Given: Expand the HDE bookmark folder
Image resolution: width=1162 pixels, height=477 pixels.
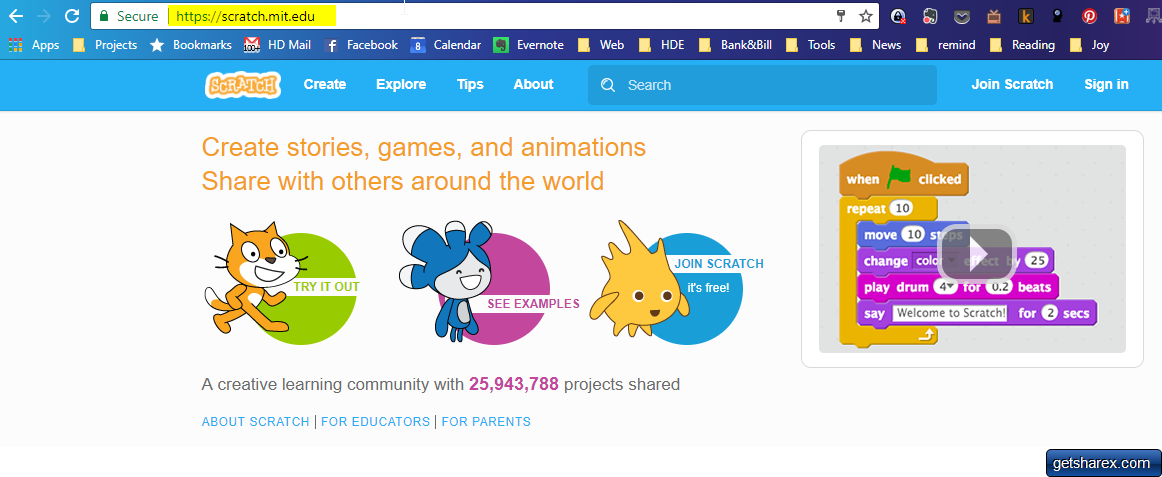Looking at the screenshot, I should coord(662,45).
